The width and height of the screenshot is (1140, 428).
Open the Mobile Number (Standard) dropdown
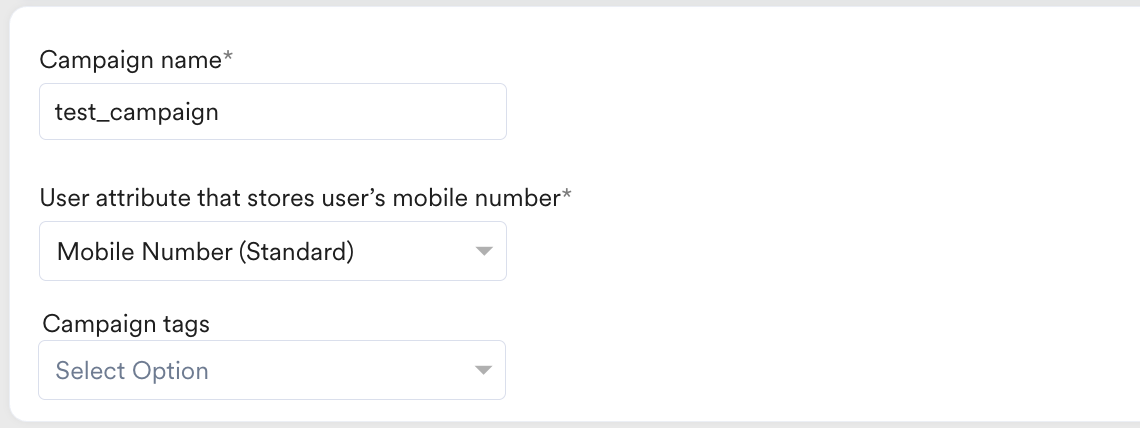(272, 251)
